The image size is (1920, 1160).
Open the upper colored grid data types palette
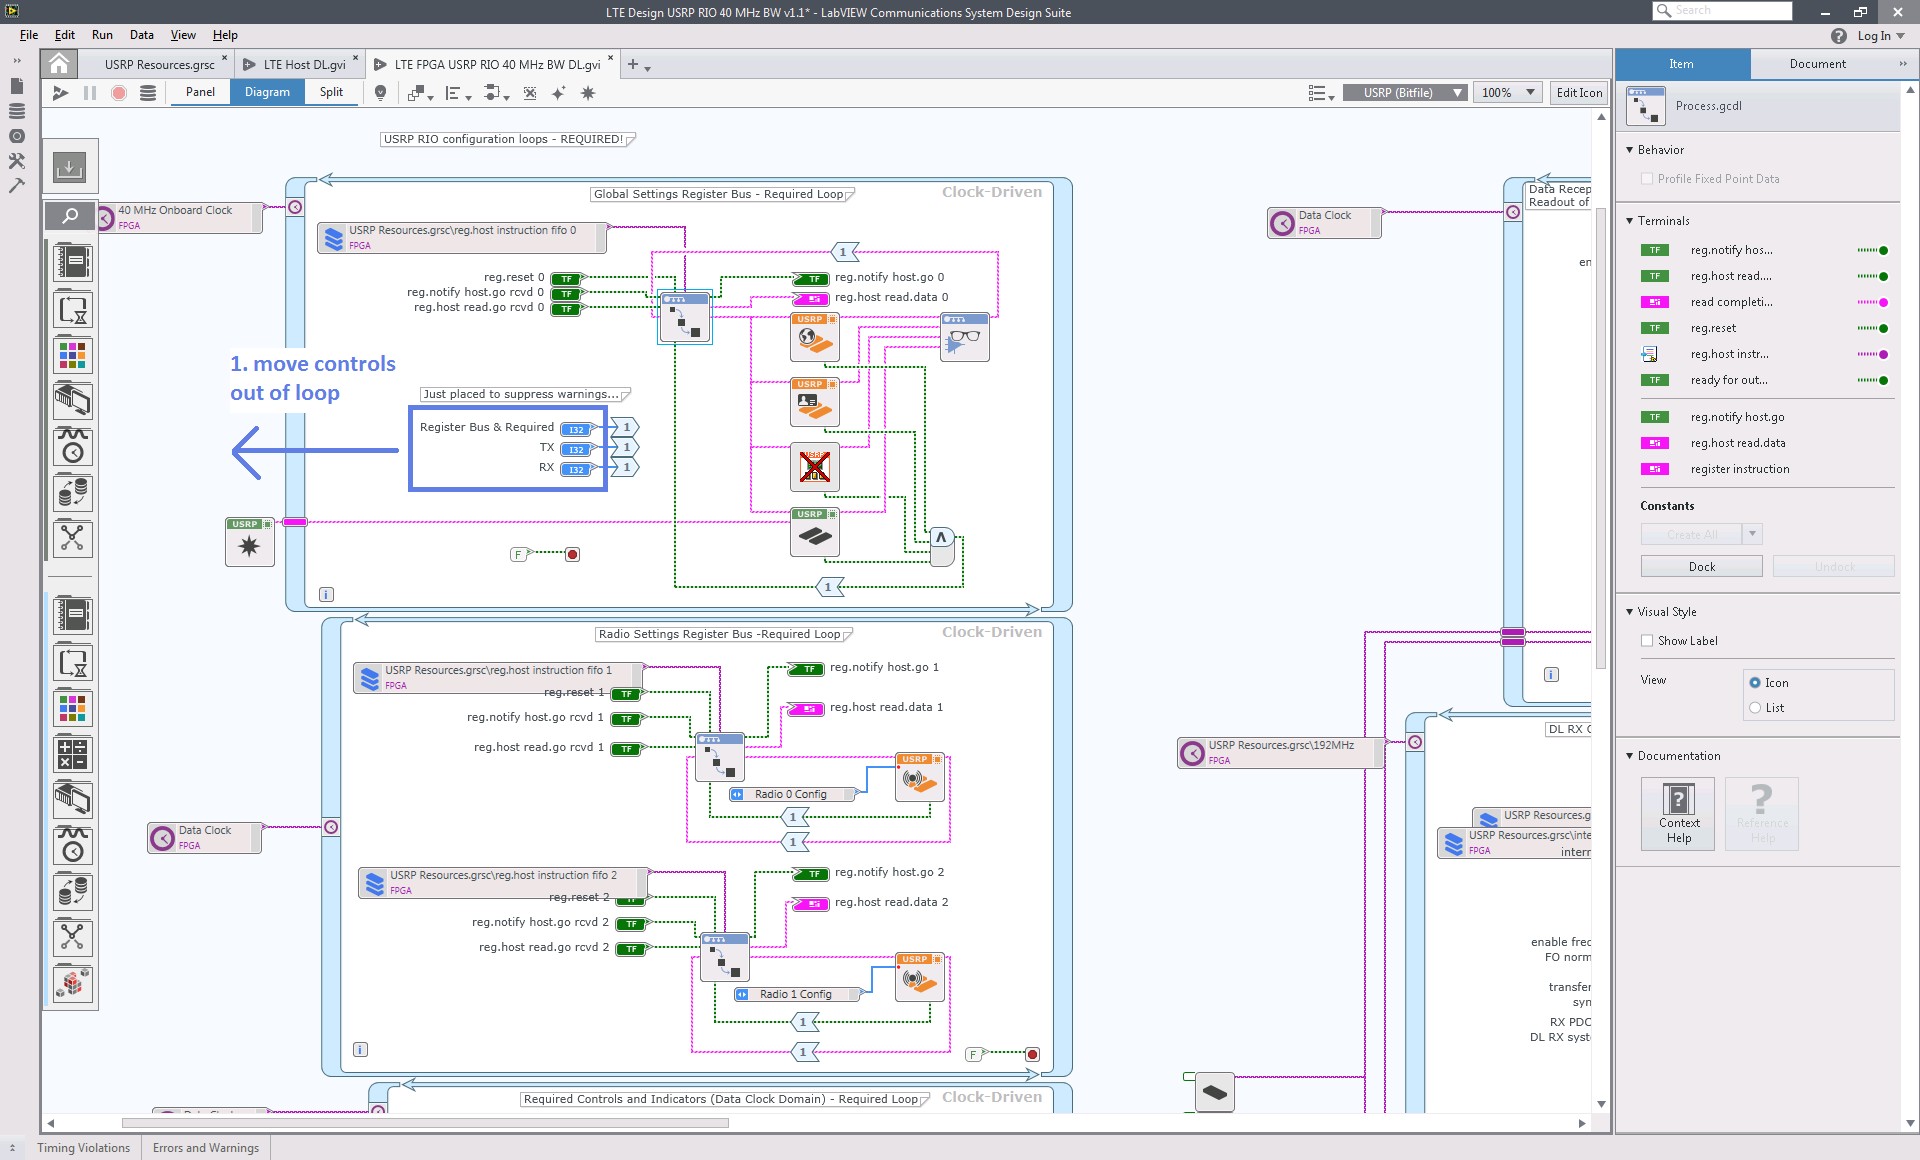pos(73,355)
